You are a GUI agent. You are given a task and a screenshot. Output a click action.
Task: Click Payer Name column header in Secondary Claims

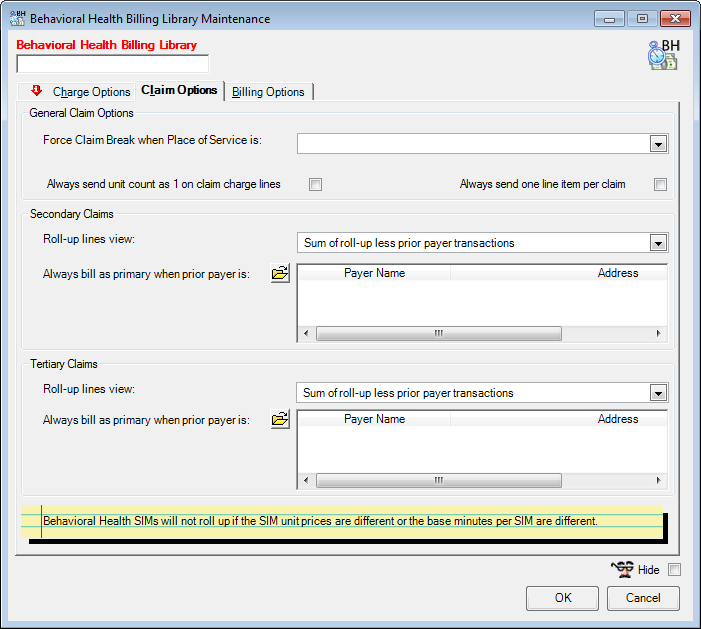pyautogui.click(x=374, y=273)
